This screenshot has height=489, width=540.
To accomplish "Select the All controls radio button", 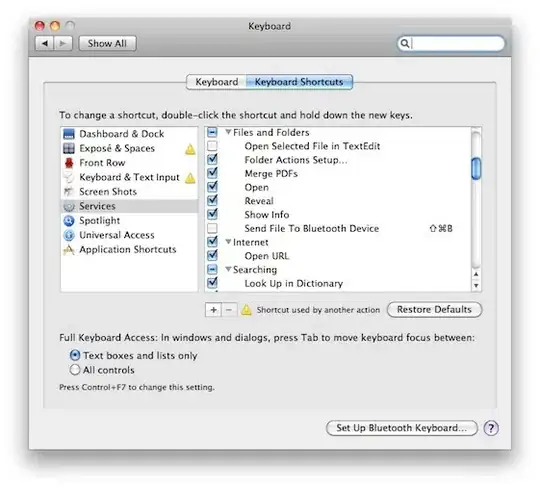I will click(75, 370).
